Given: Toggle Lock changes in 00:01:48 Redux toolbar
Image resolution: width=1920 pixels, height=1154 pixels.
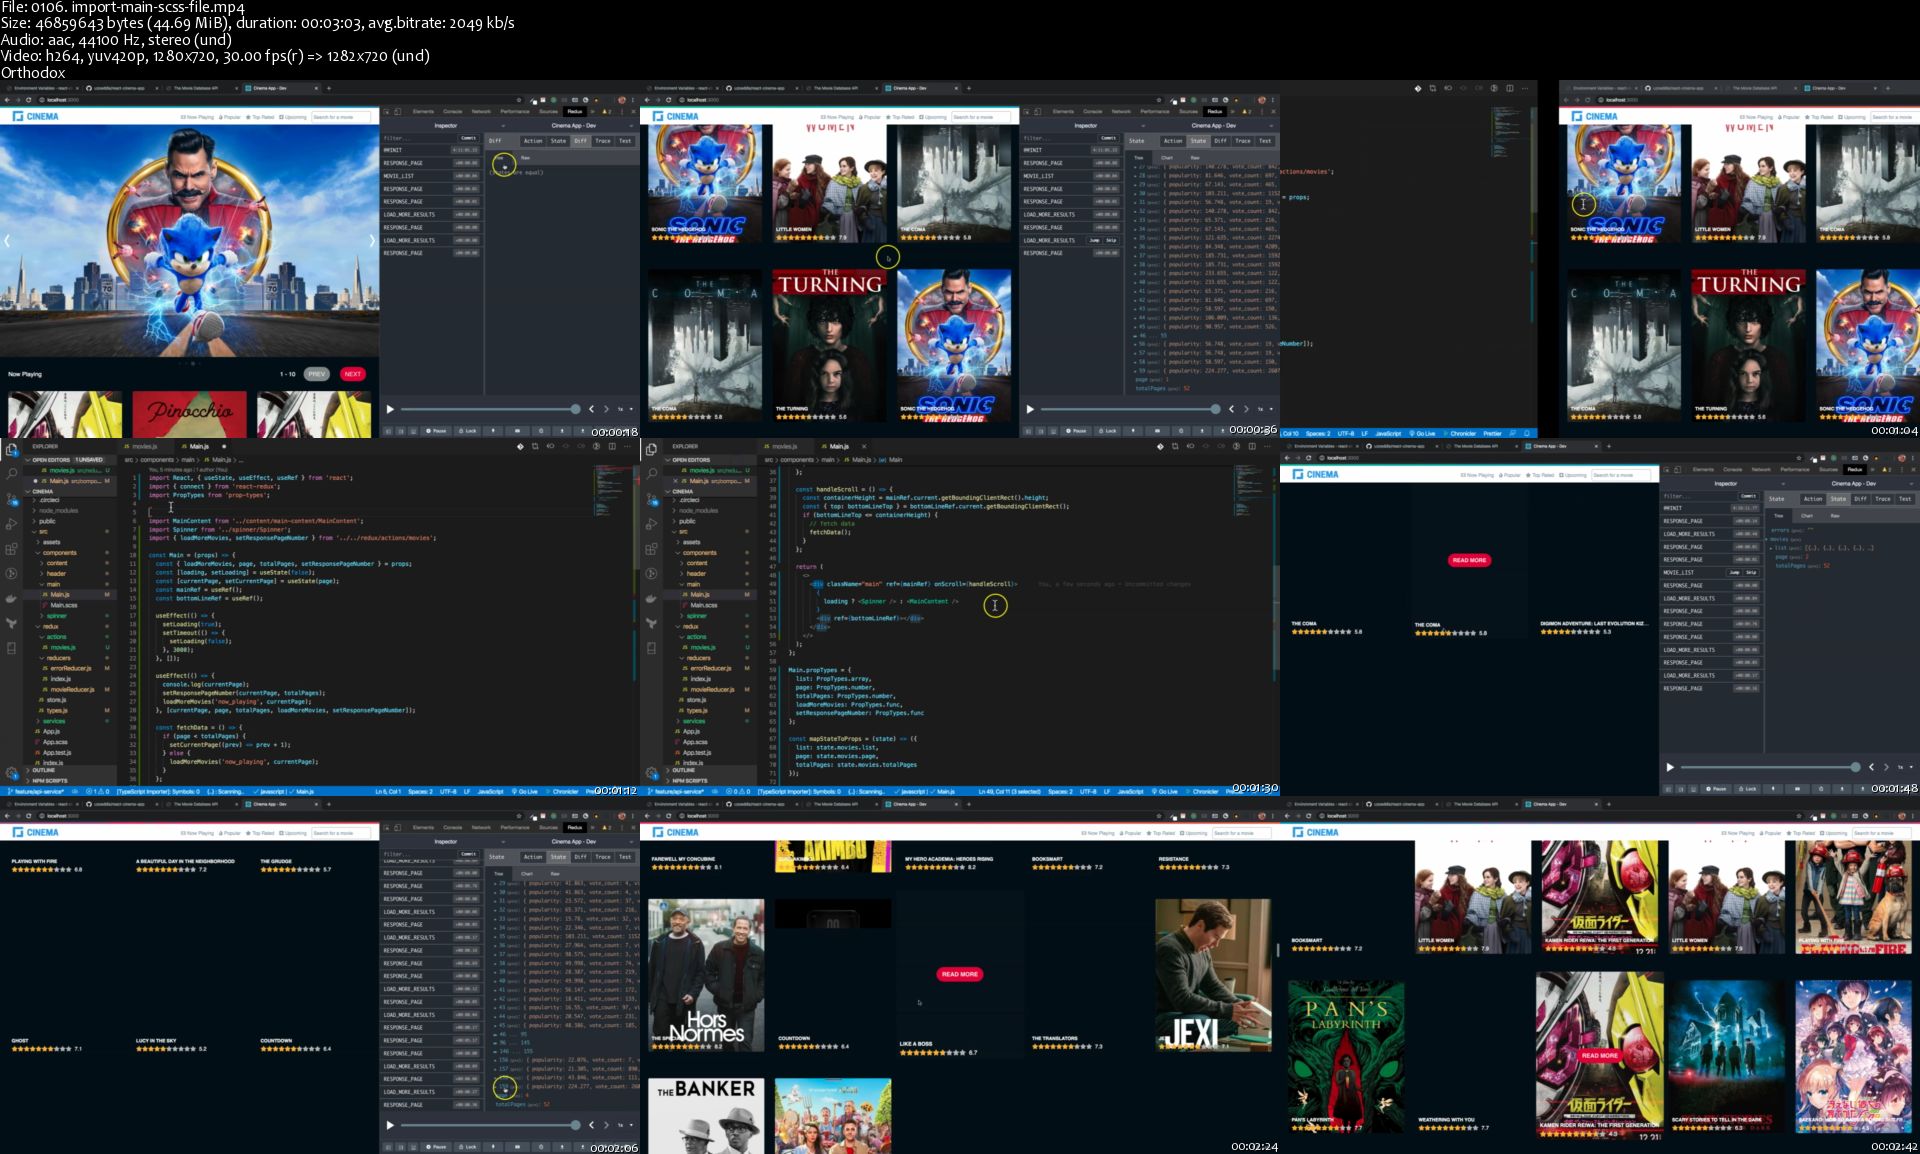Looking at the screenshot, I should click(x=1748, y=789).
